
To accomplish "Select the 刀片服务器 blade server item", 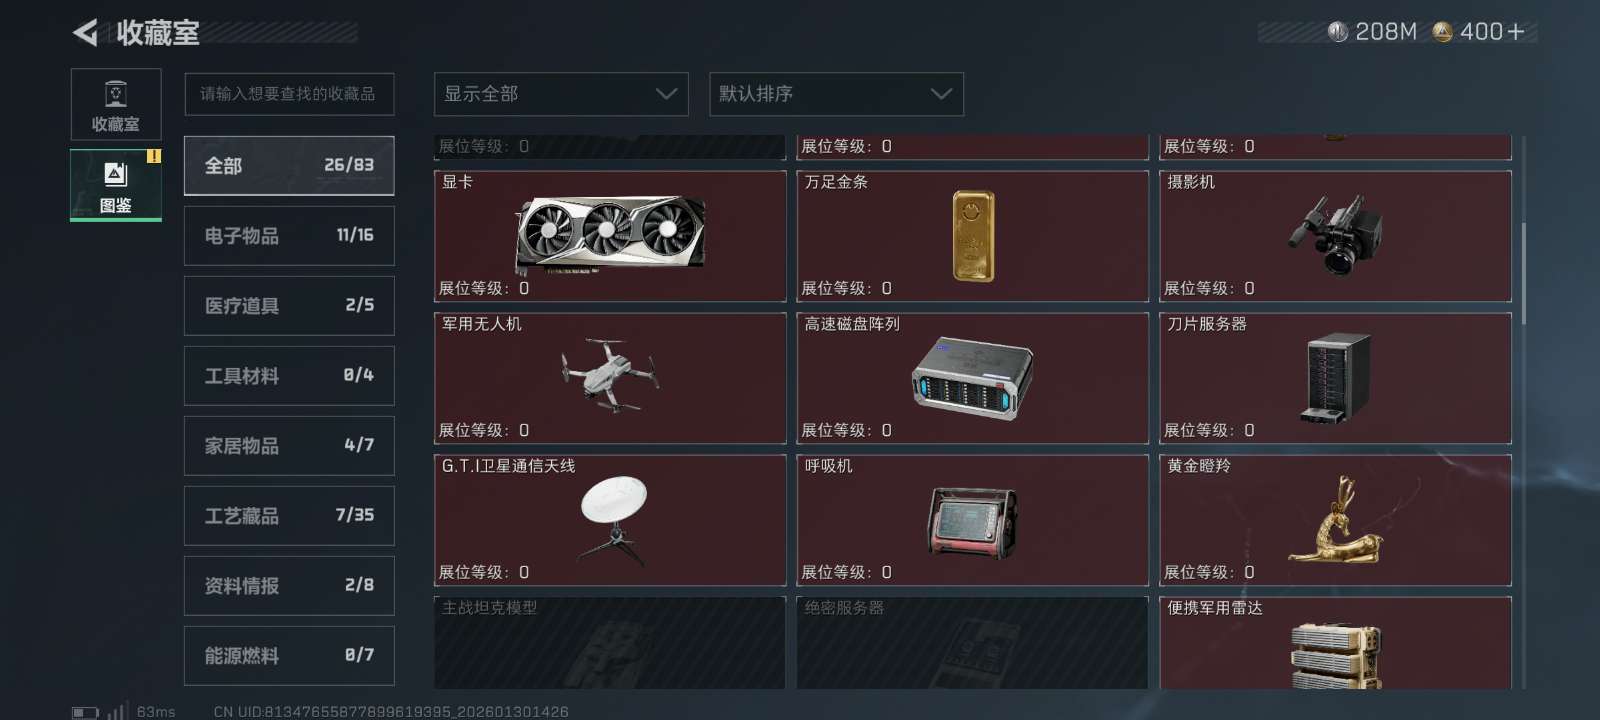I will point(1335,378).
